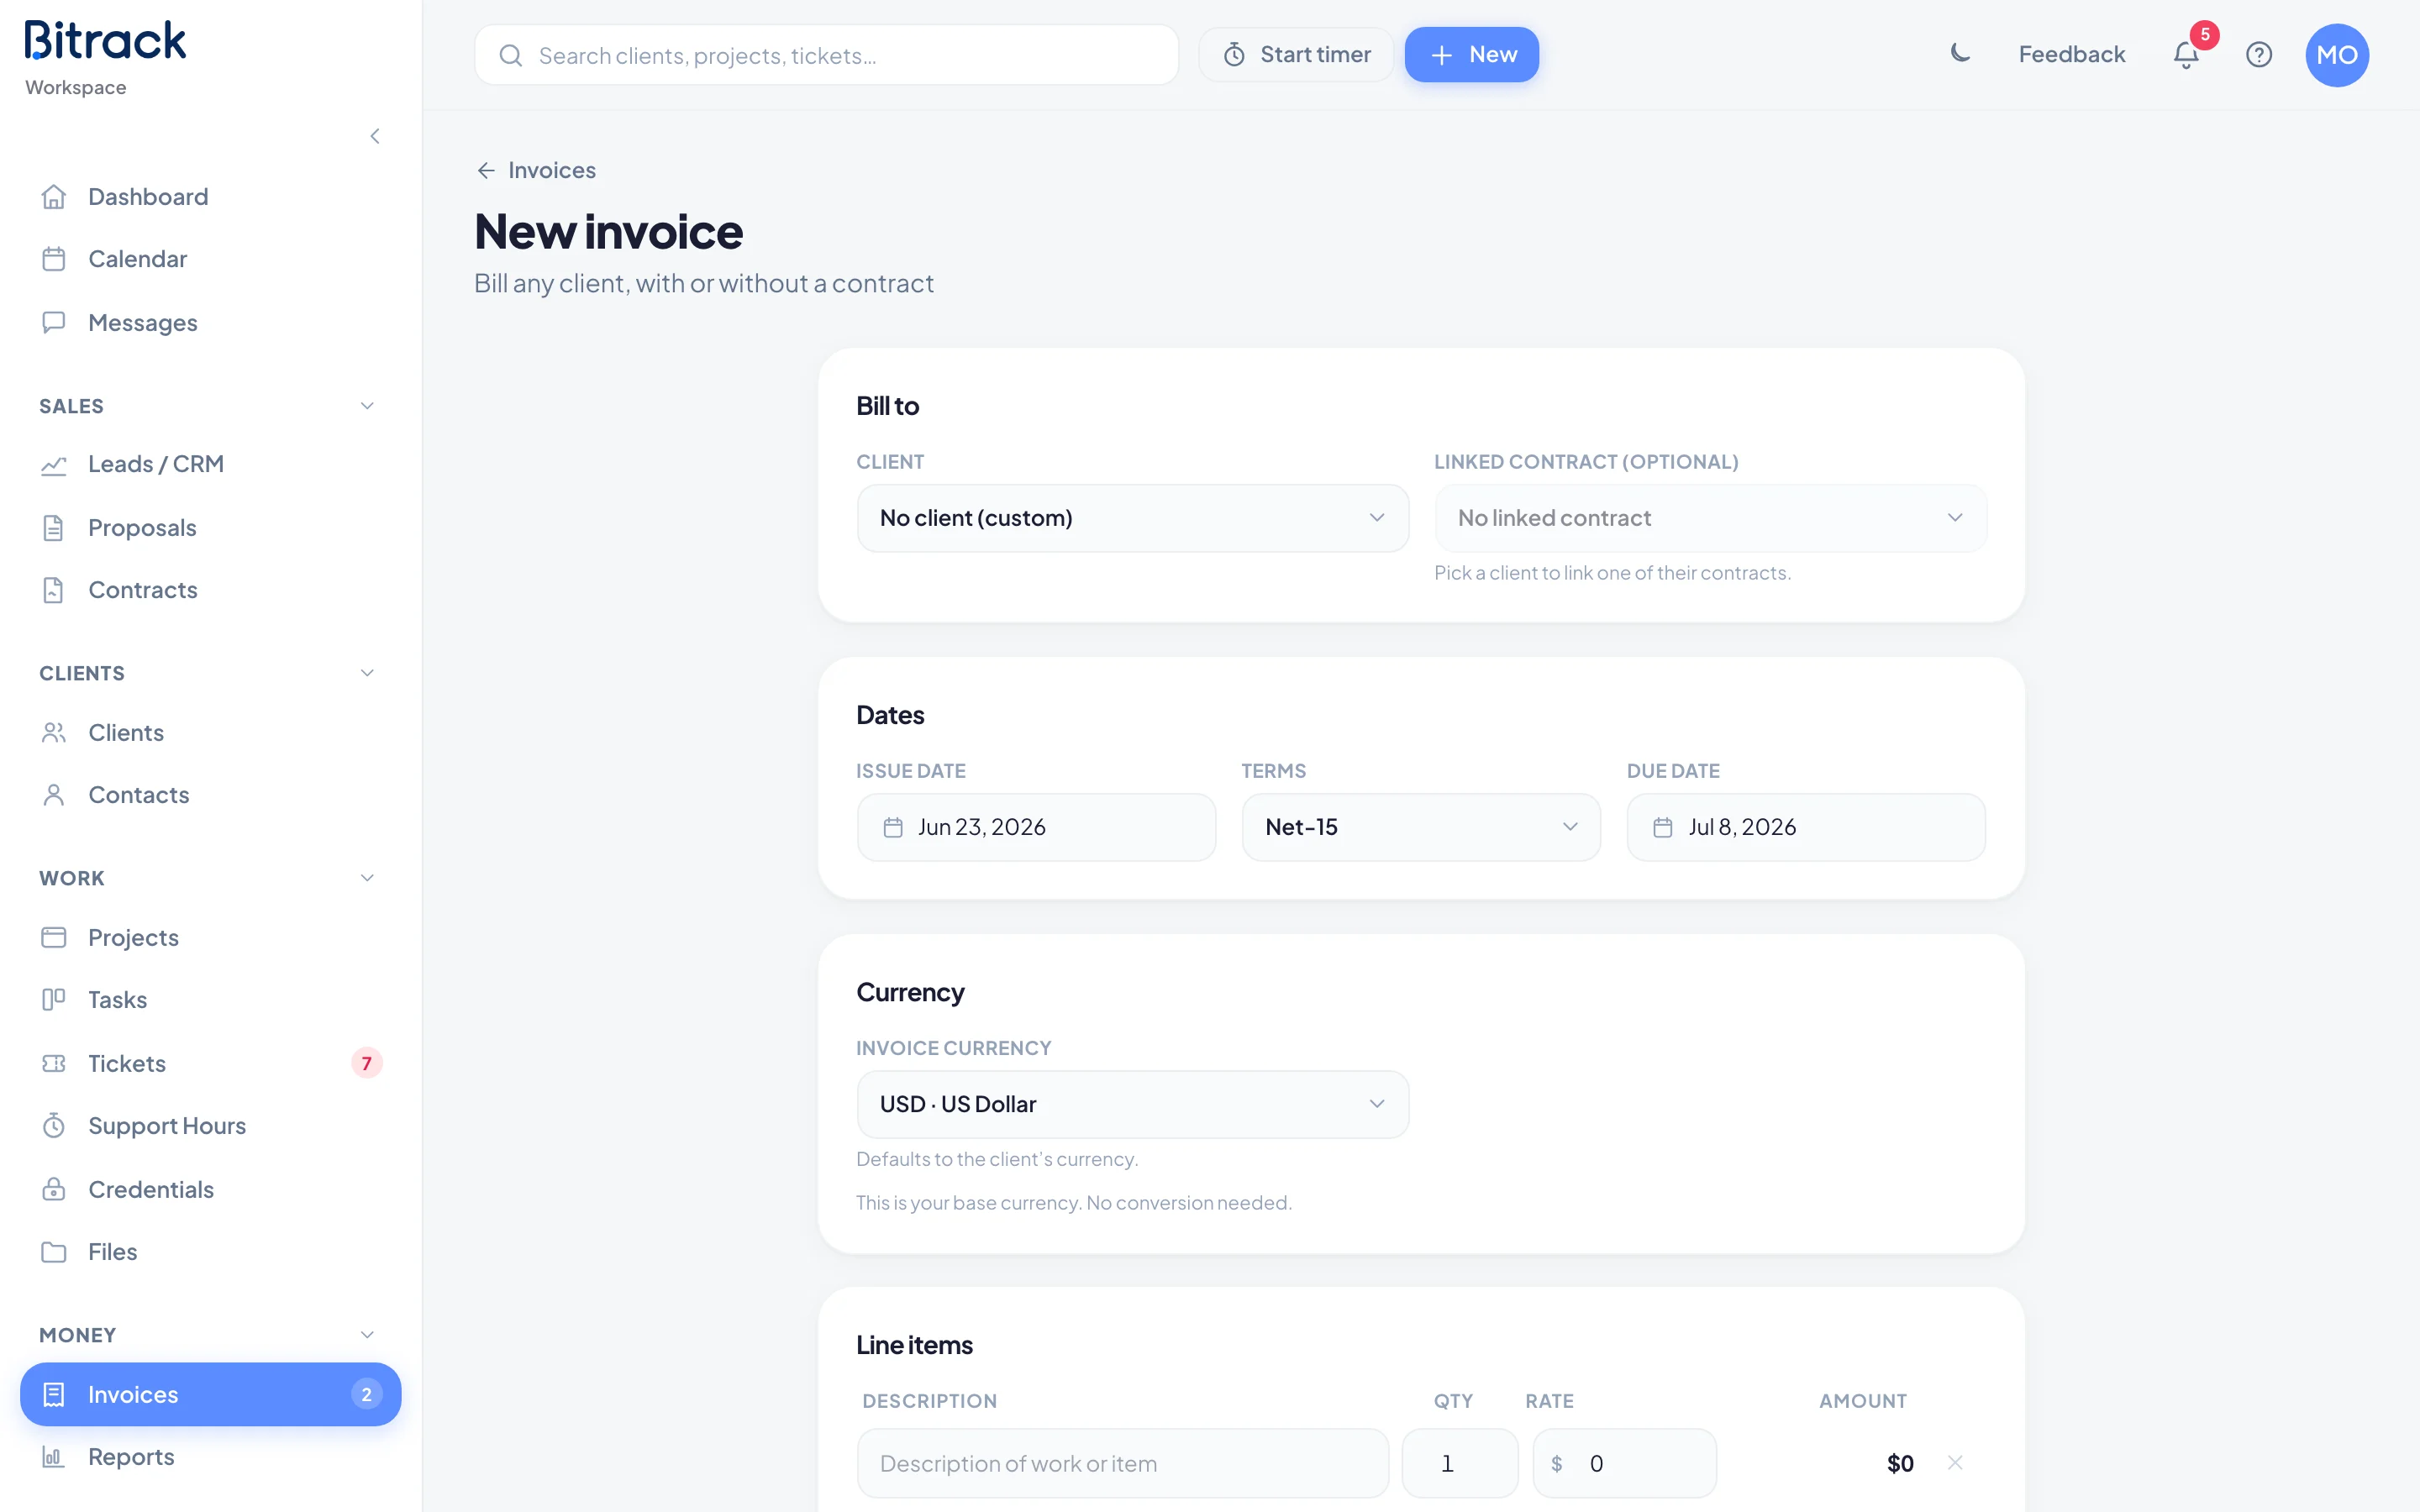
Task: Click the Credentials lock icon
Action: click(54, 1189)
